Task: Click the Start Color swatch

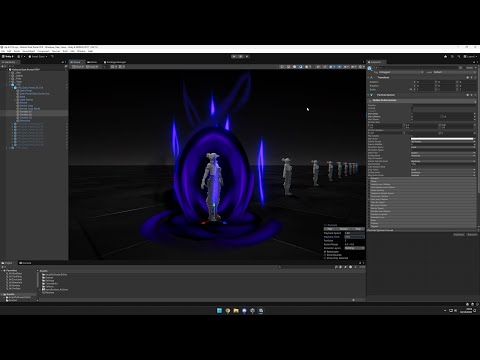Action: click(x=442, y=139)
